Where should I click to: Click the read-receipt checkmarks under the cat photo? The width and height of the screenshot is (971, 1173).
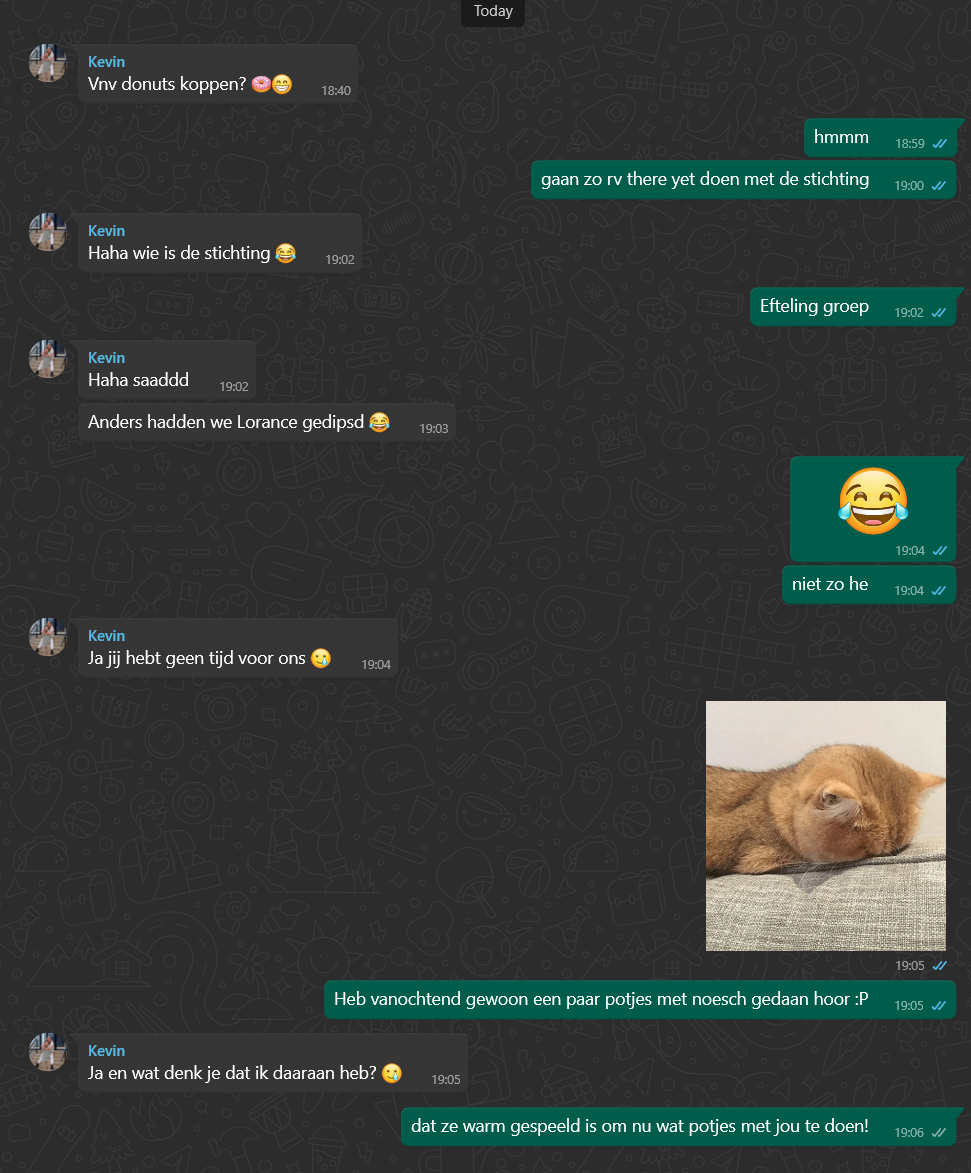point(940,966)
